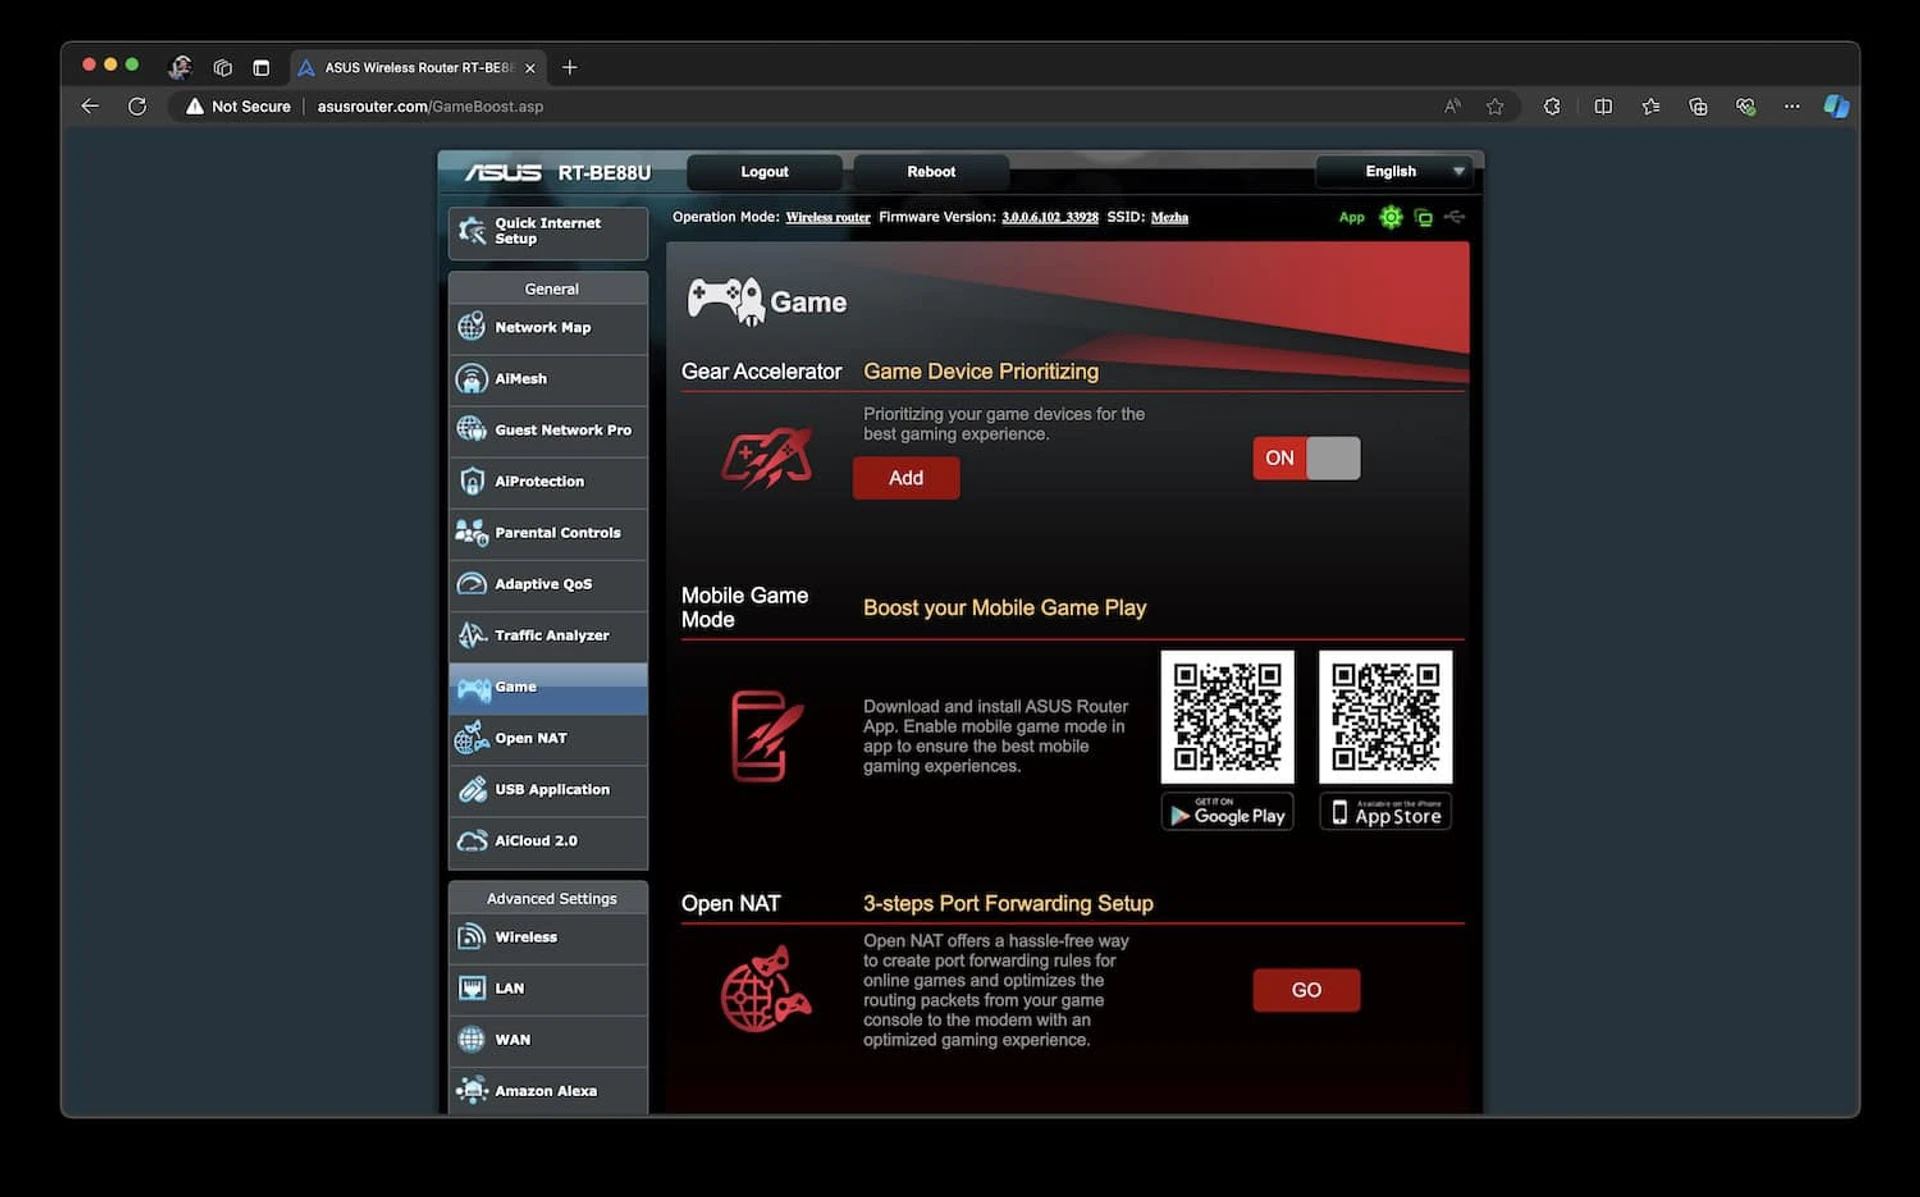The image size is (1920, 1197).
Task: Open a new browser tab
Action: pyautogui.click(x=570, y=67)
